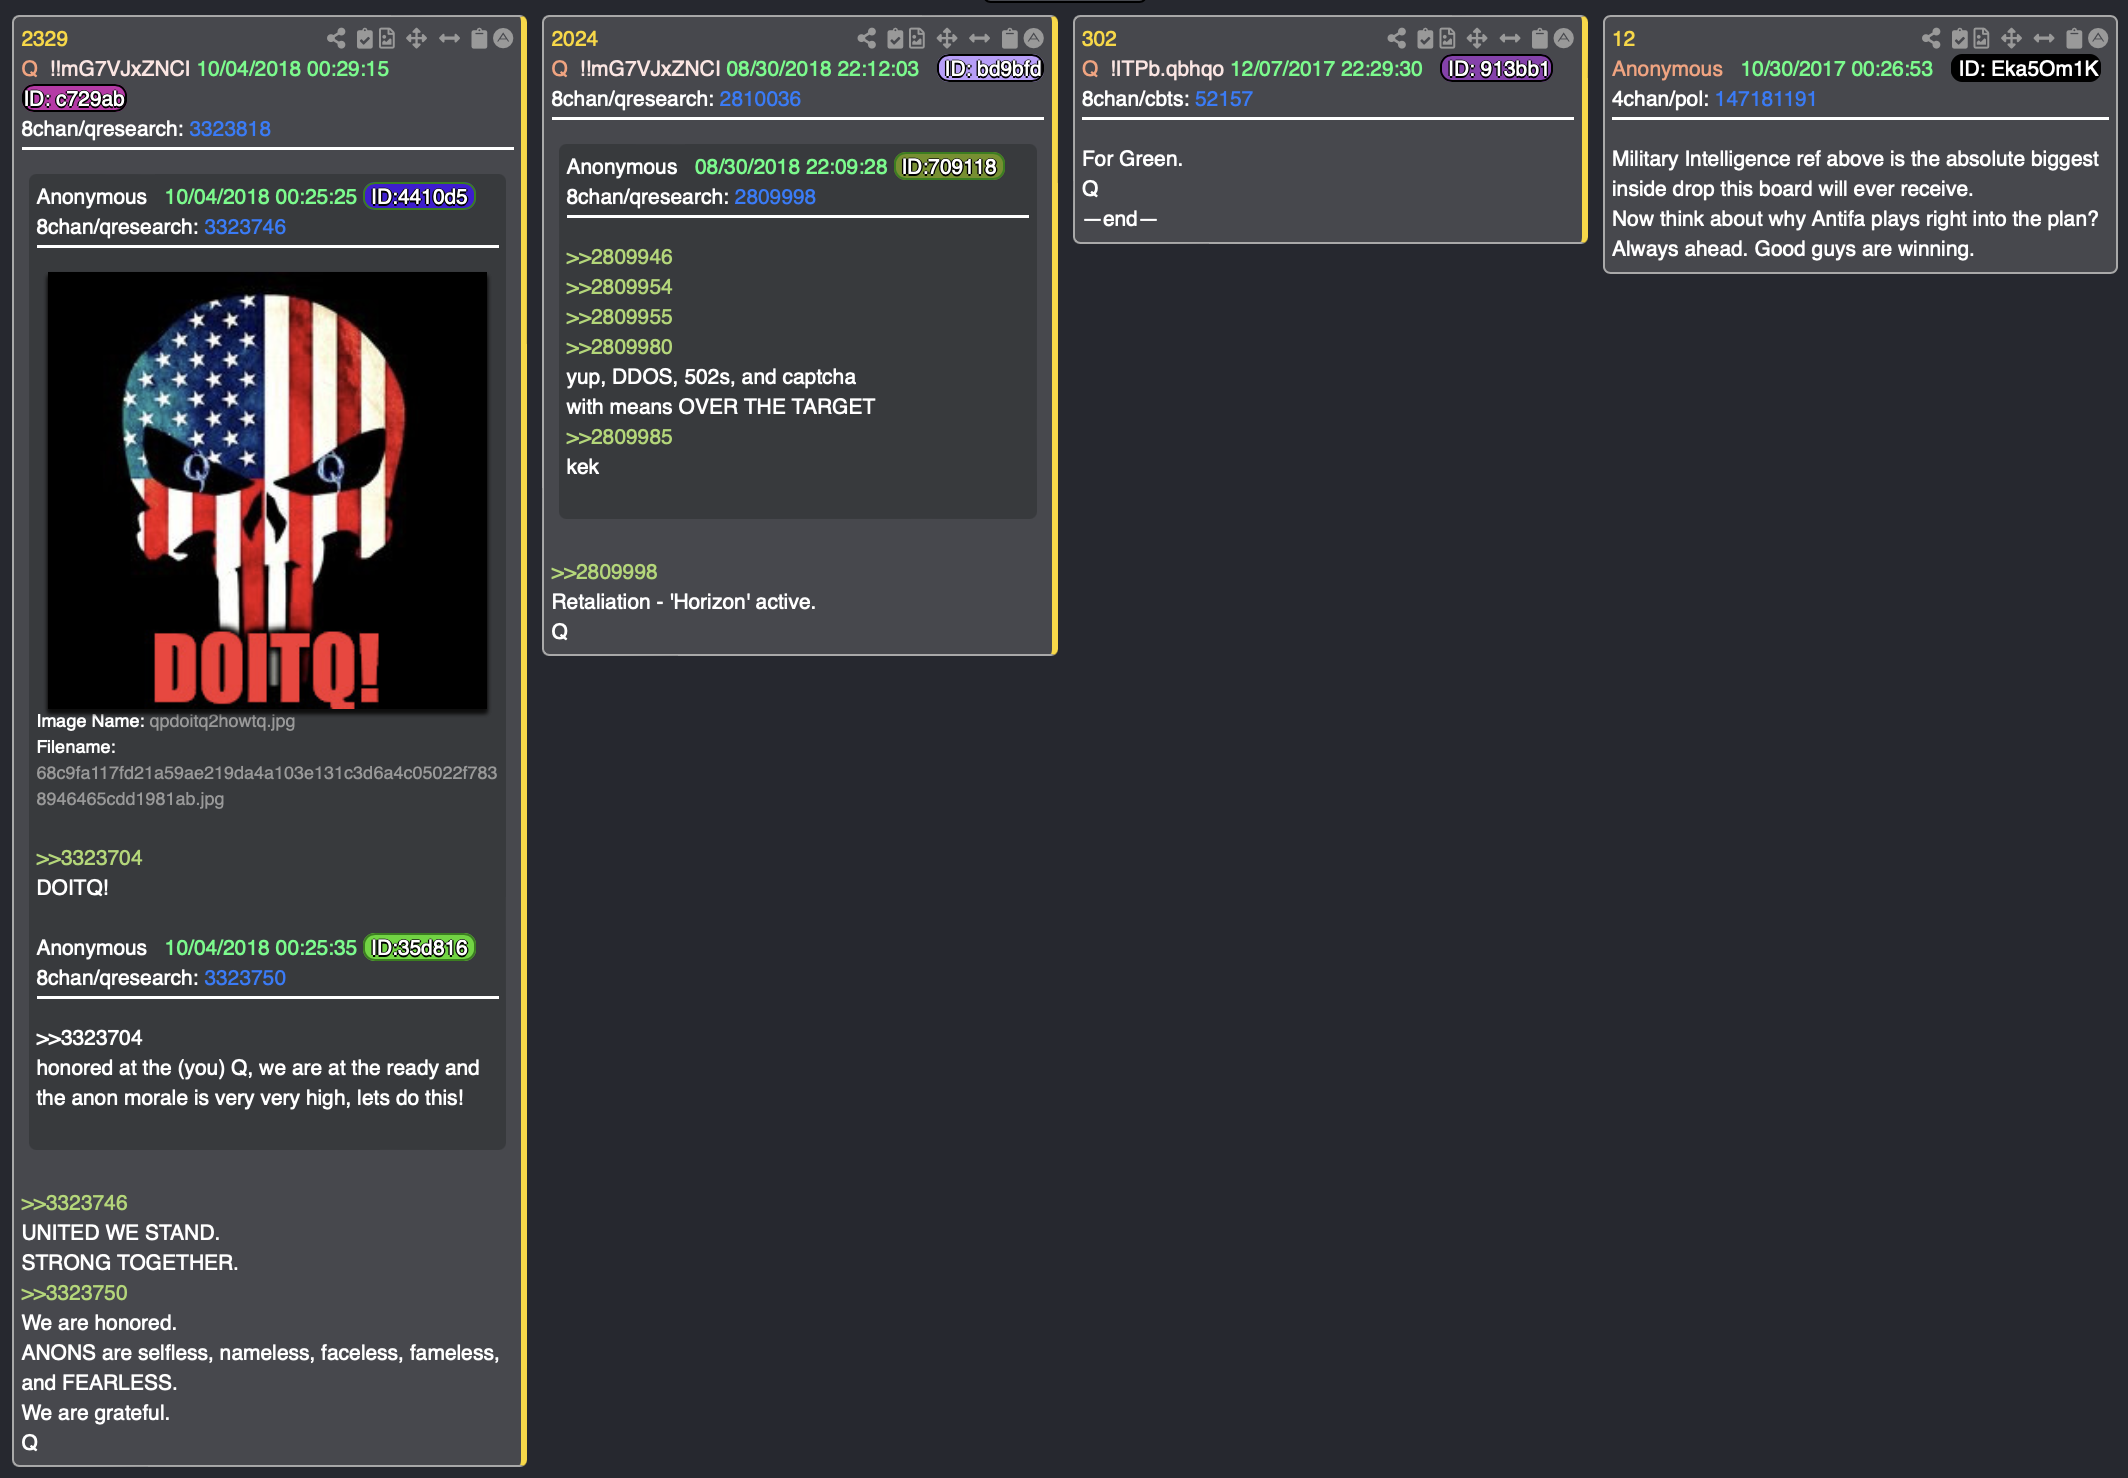Follow reference >>2809954

click(619, 287)
